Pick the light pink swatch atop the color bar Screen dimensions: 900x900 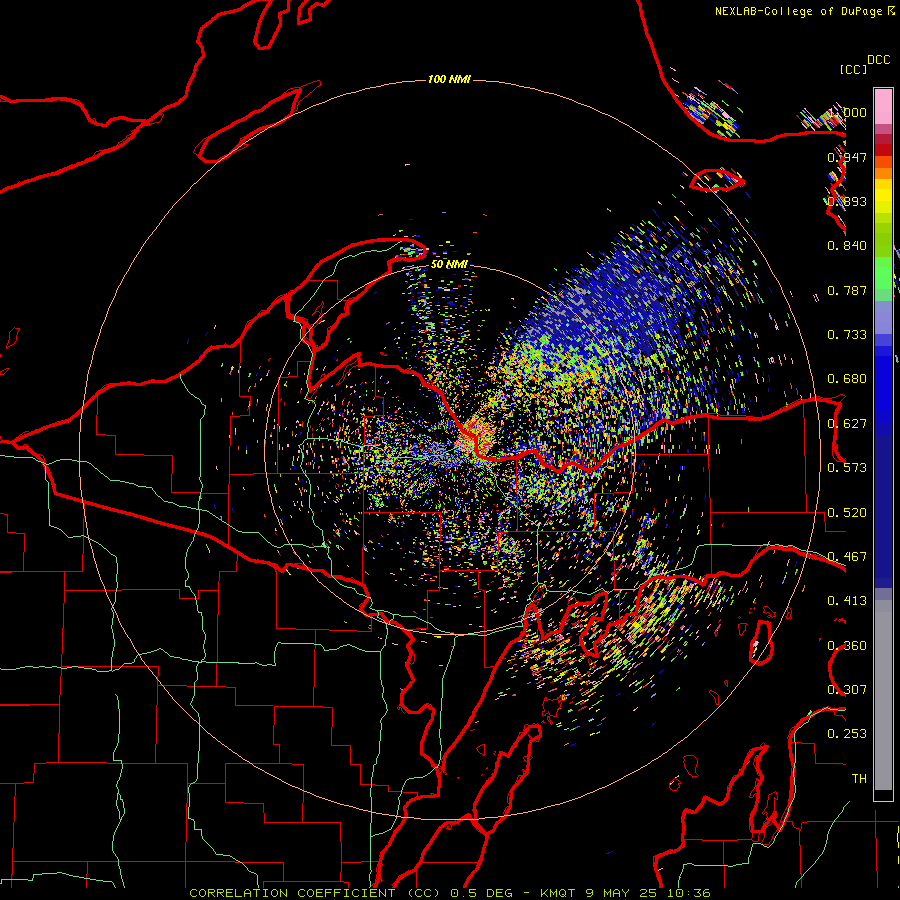click(x=883, y=107)
